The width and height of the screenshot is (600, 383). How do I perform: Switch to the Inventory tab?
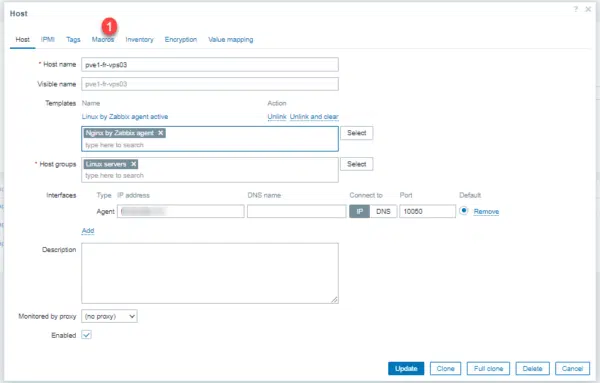point(139,39)
